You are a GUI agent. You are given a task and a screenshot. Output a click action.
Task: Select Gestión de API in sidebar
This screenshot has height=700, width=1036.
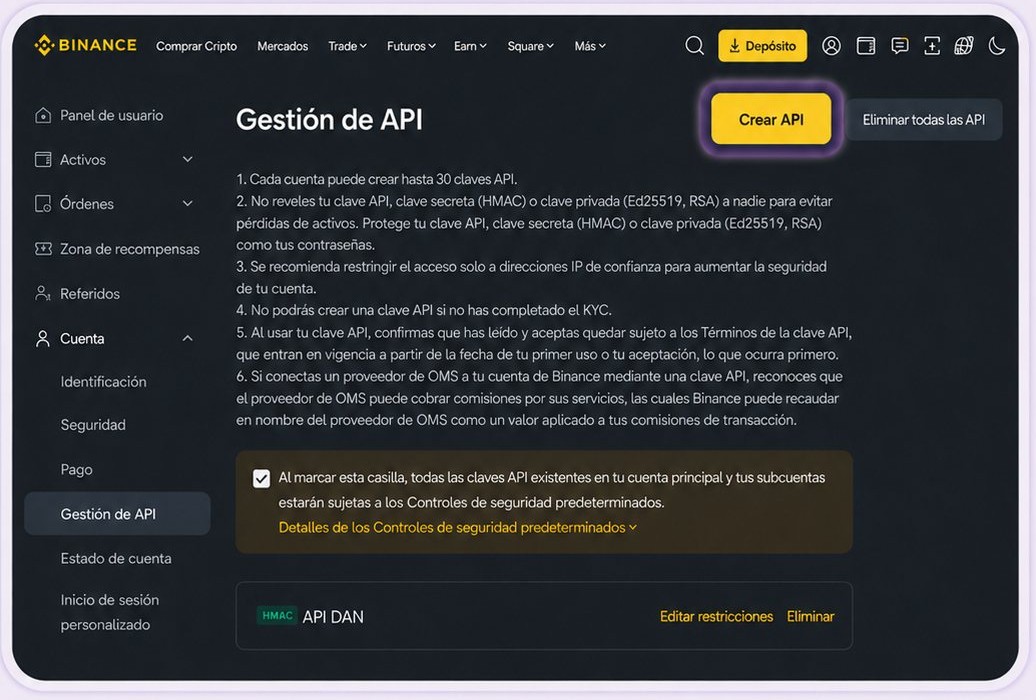117,514
